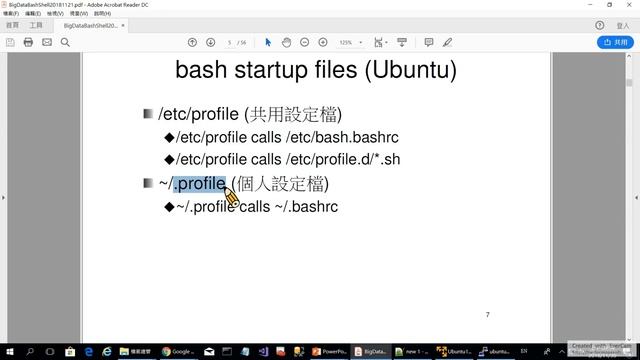
Task: Switch to Google Chrome taskbar item
Action: [178, 351]
